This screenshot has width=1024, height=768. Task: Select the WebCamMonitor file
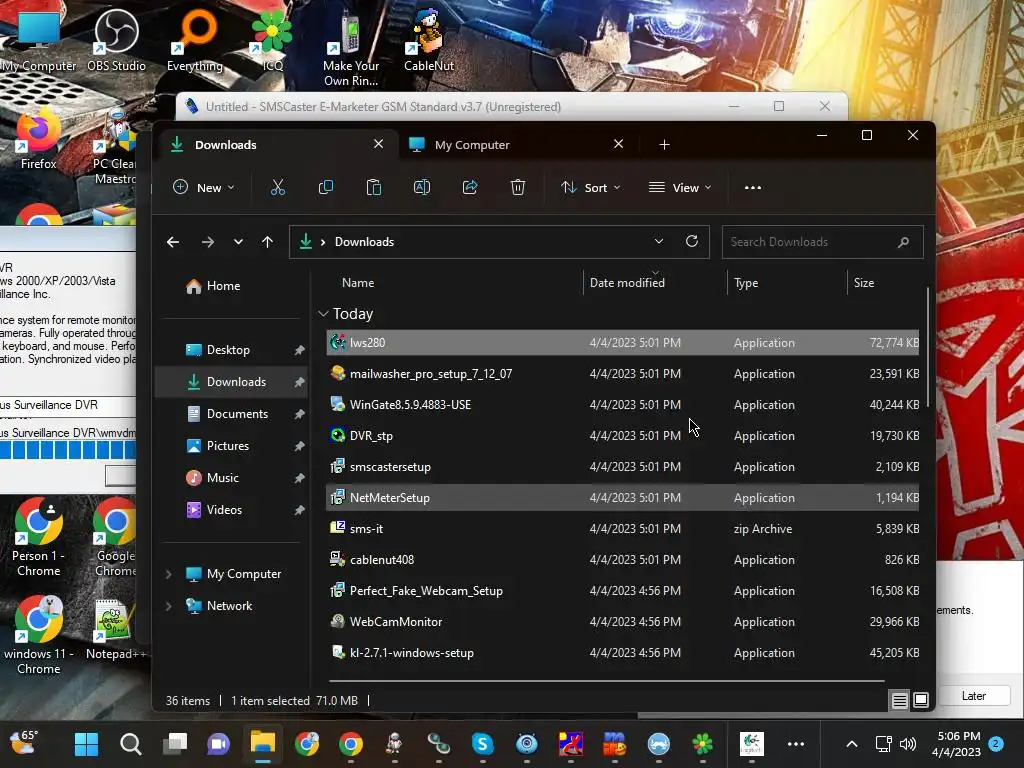tap(622, 622)
